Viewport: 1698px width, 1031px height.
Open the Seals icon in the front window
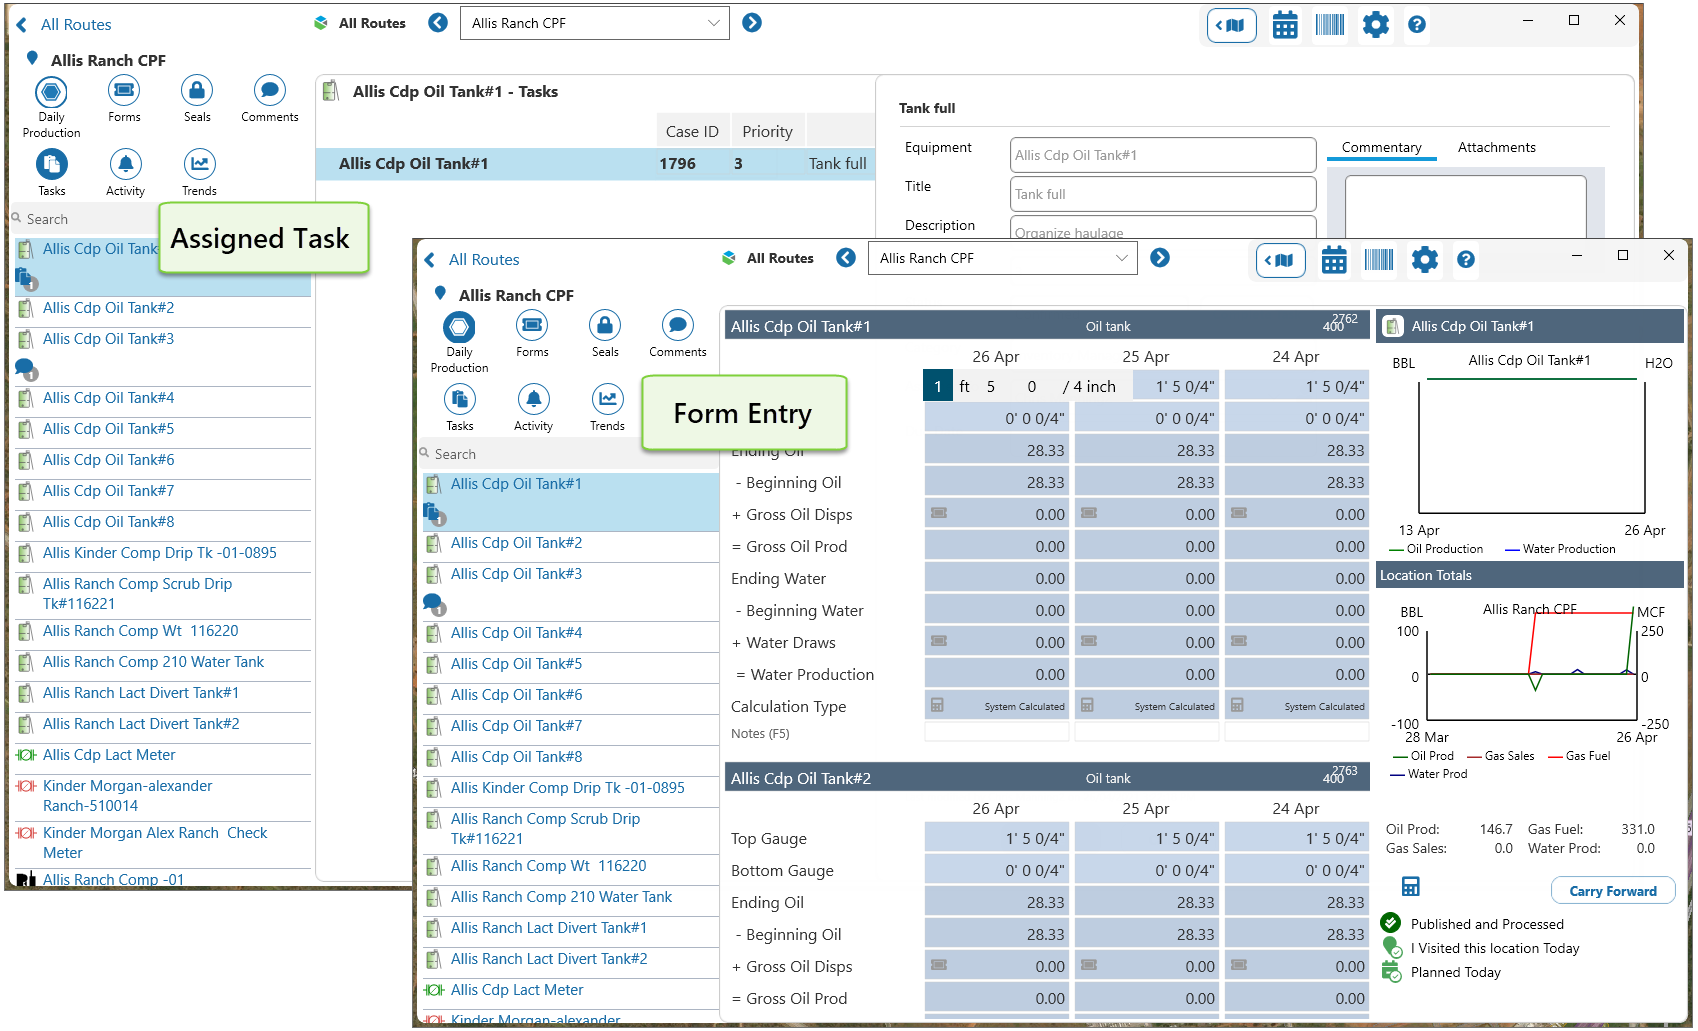(605, 326)
